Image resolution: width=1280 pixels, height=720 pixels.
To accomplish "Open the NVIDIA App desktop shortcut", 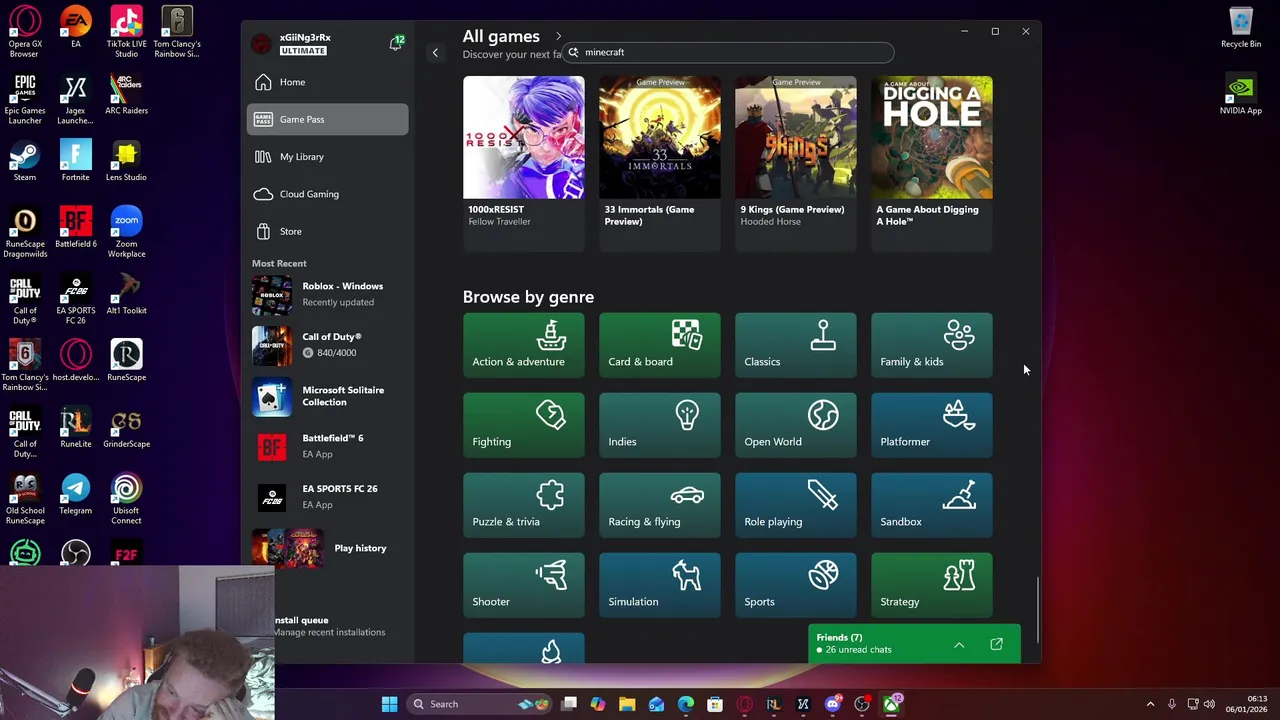I will pyautogui.click(x=1241, y=95).
